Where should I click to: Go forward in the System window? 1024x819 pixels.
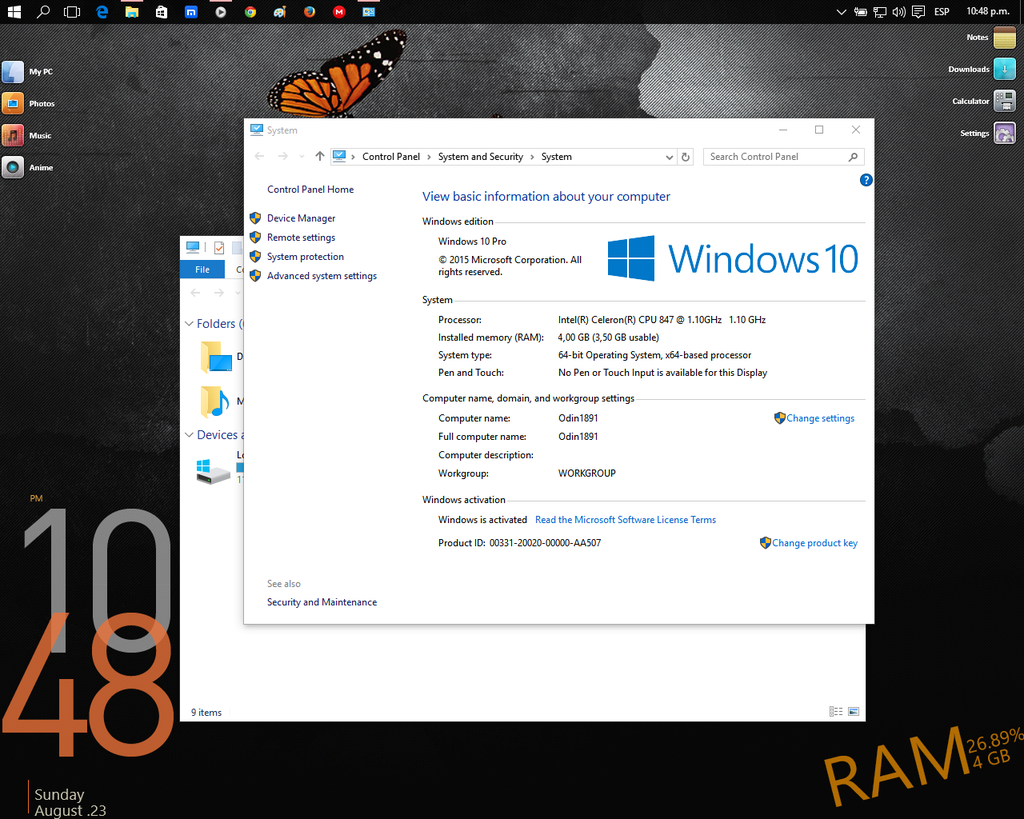[283, 156]
